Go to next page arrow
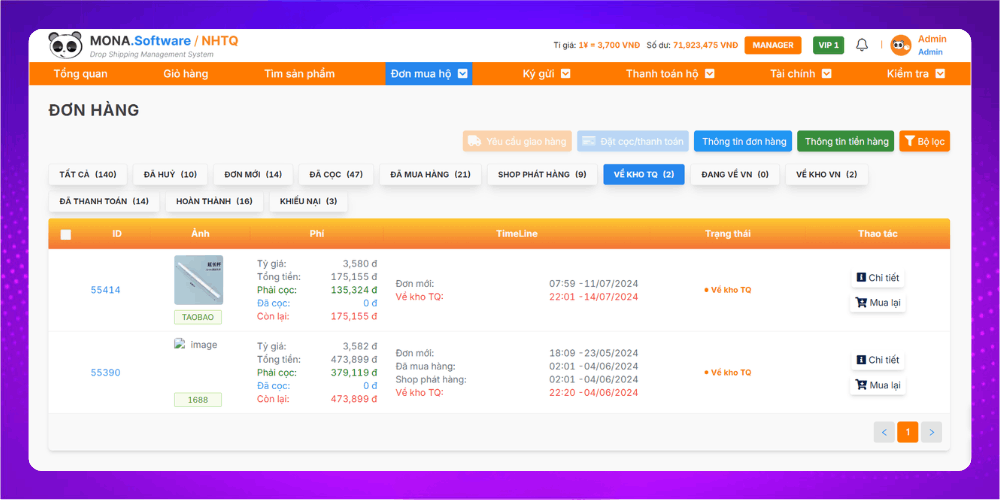 pyautogui.click(x=931, y=432)
